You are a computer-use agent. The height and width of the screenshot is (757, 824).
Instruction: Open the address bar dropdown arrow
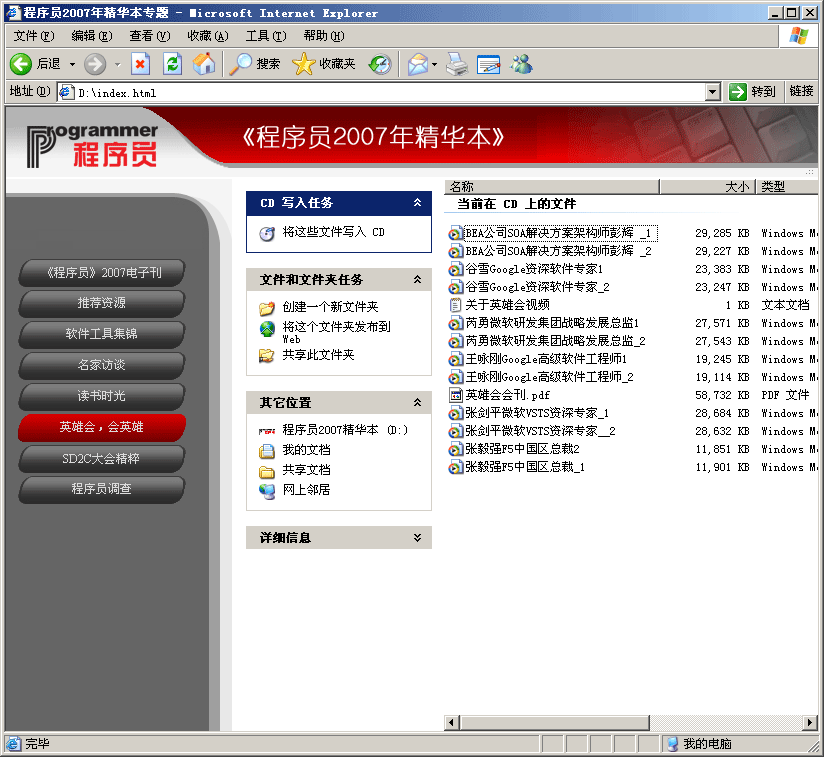click(x=712, y=92)
